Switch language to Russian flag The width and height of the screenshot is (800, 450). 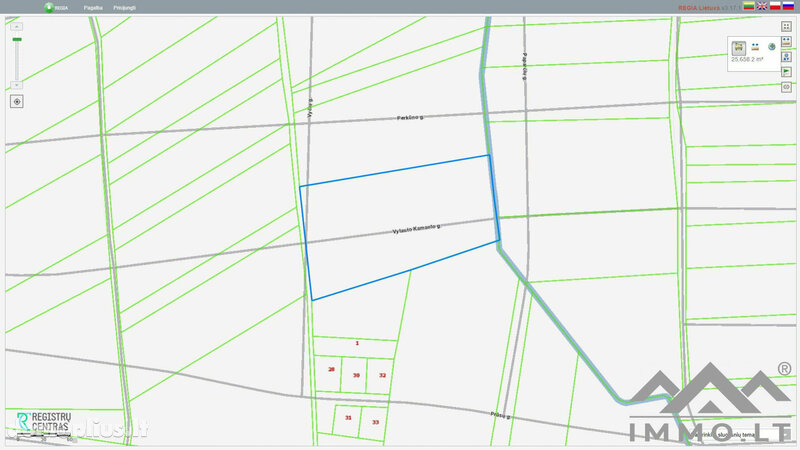[788, 6]
